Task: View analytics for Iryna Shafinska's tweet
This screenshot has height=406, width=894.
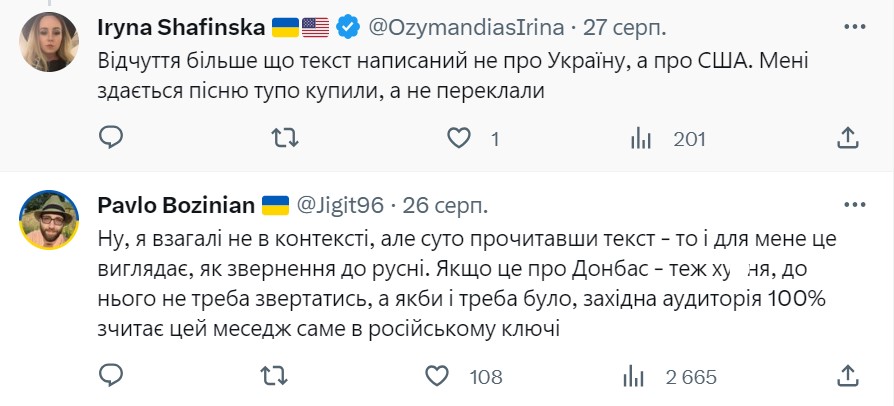Action: coord(641,138)
